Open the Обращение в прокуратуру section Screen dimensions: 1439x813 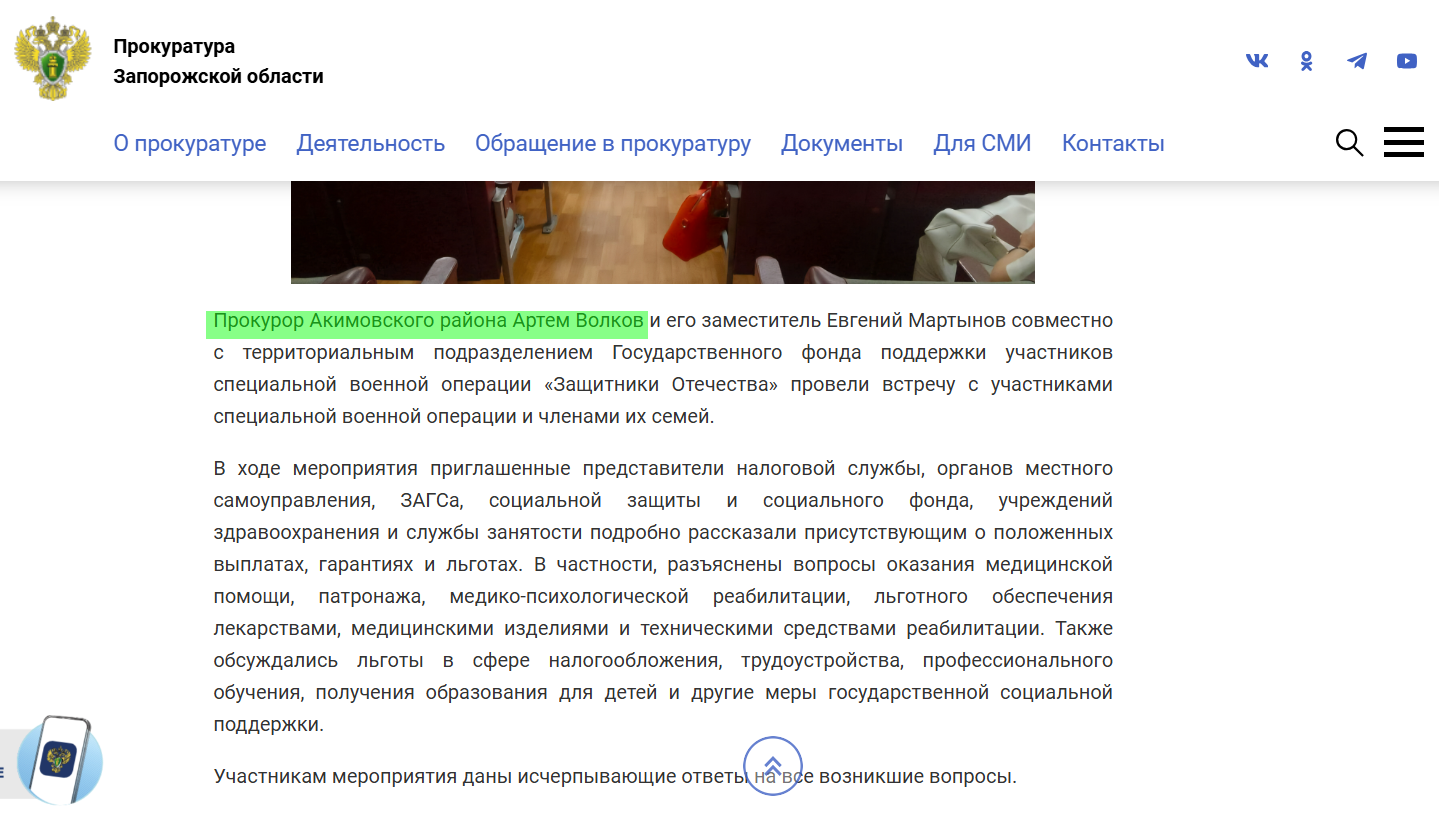tap(613, 143)
